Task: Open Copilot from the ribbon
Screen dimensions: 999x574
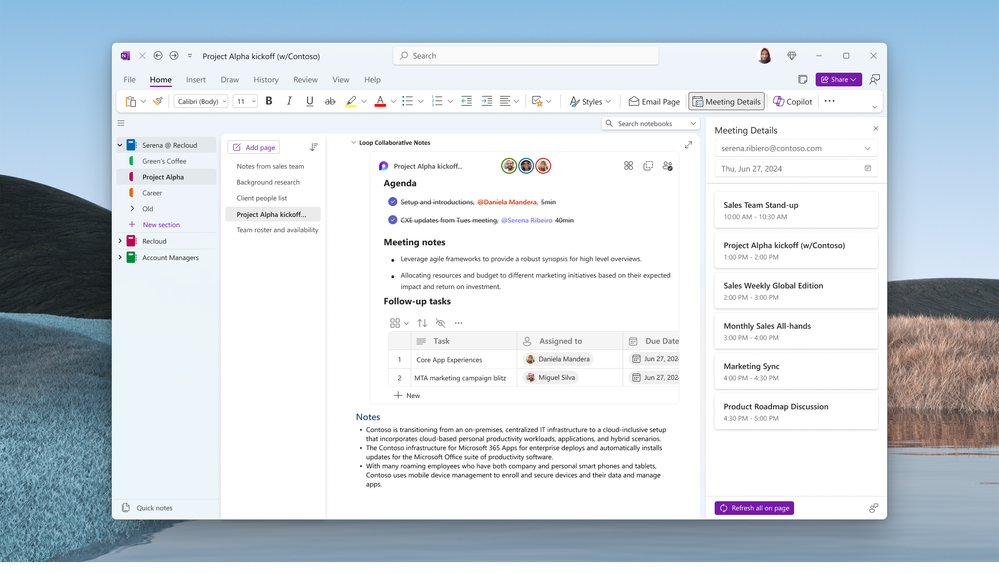Action: pos(793,101)
